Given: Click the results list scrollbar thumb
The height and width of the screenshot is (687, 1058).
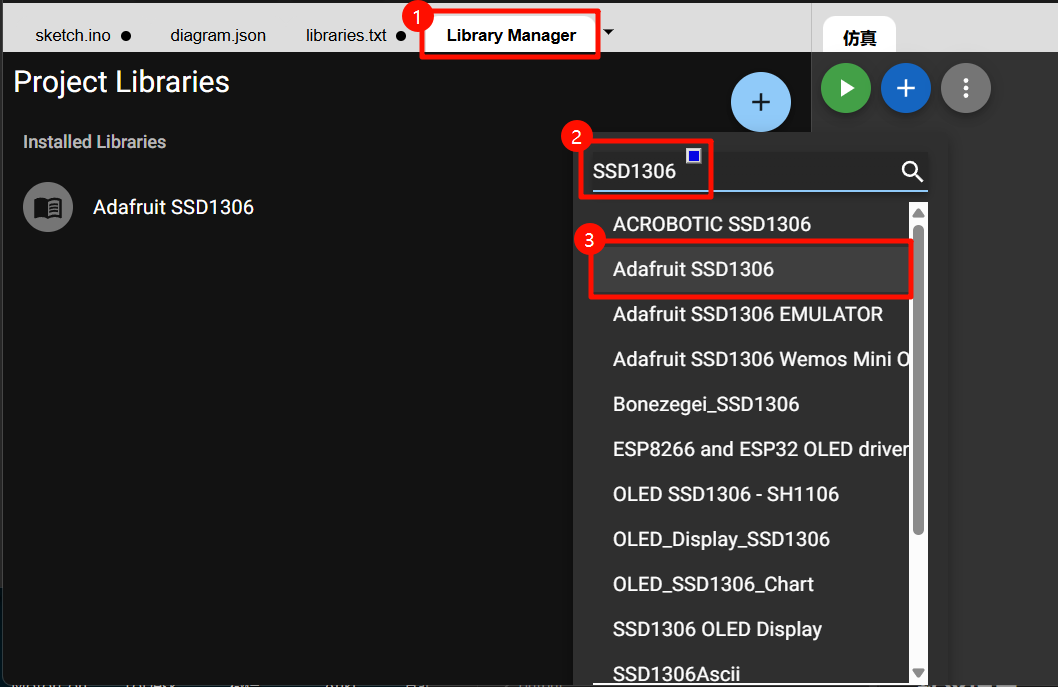Looking at the screenshot, I should click(918, 379).
